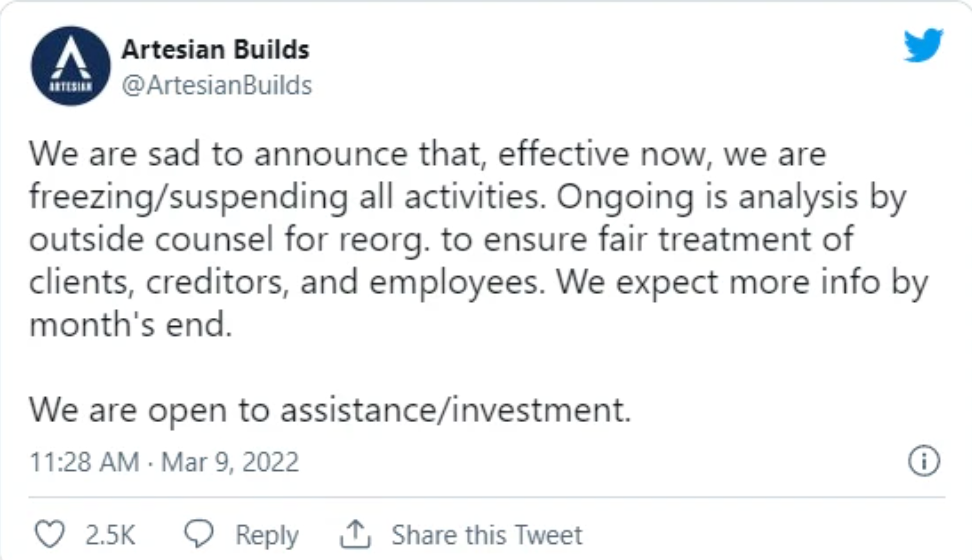Click the Reply text label

tap(267, 535)
